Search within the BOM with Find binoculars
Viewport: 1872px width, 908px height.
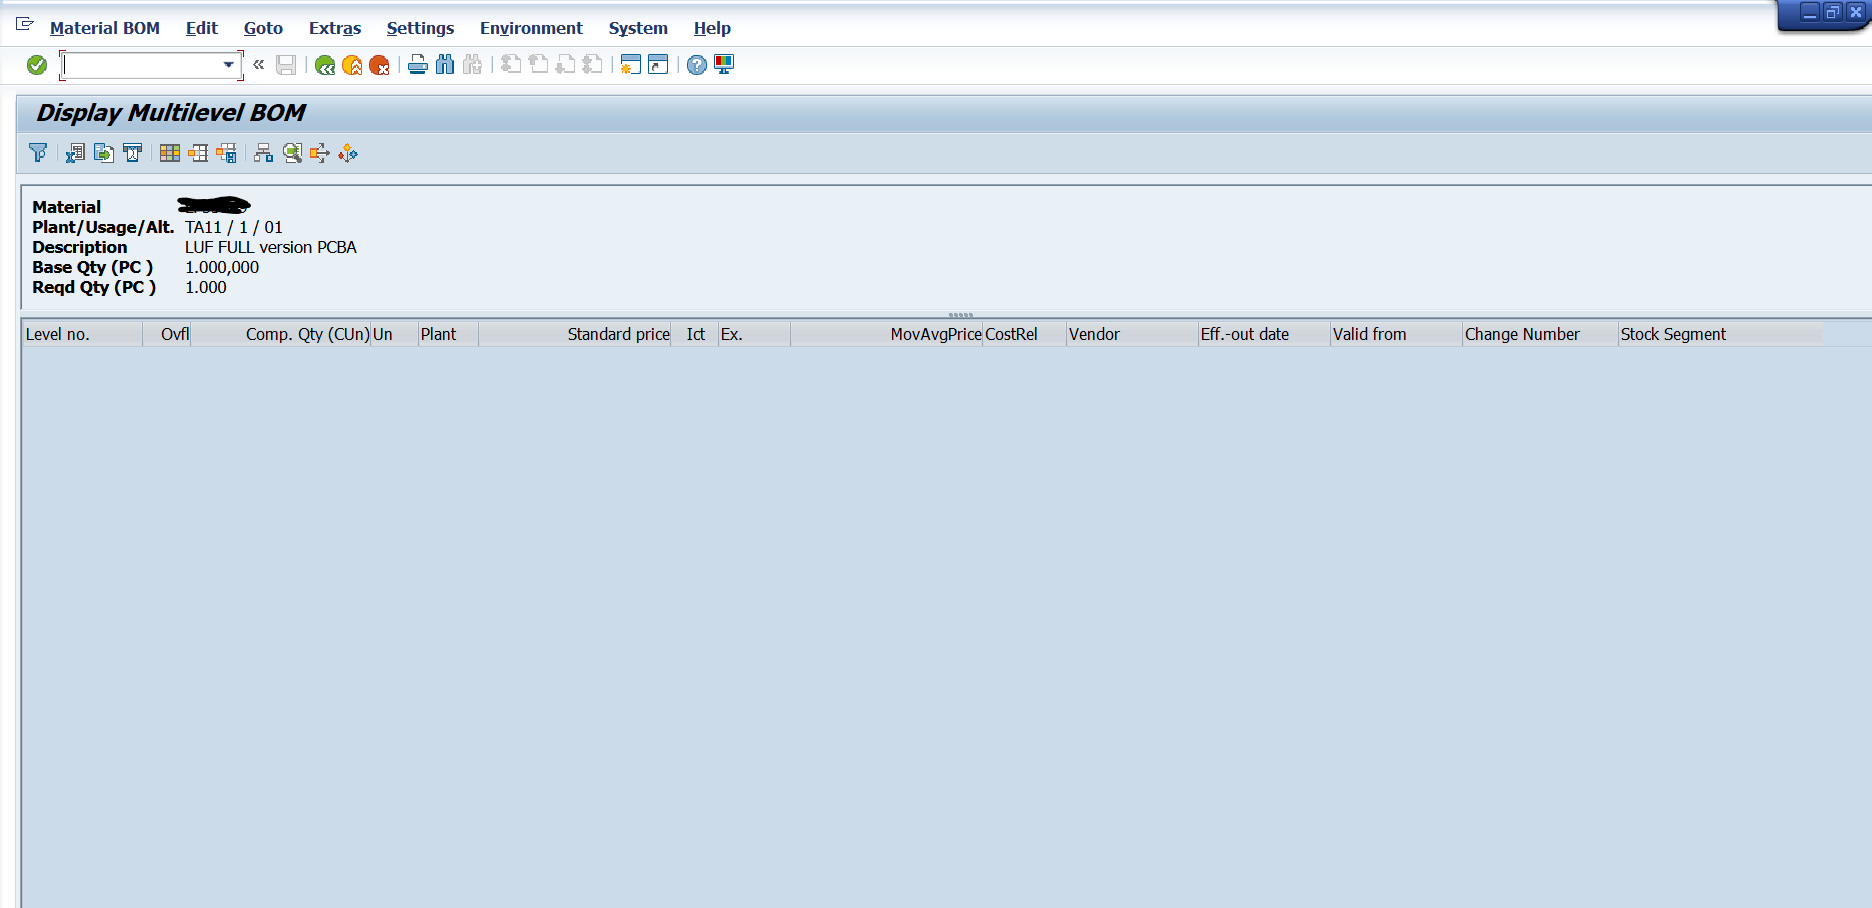pos(445,65)
